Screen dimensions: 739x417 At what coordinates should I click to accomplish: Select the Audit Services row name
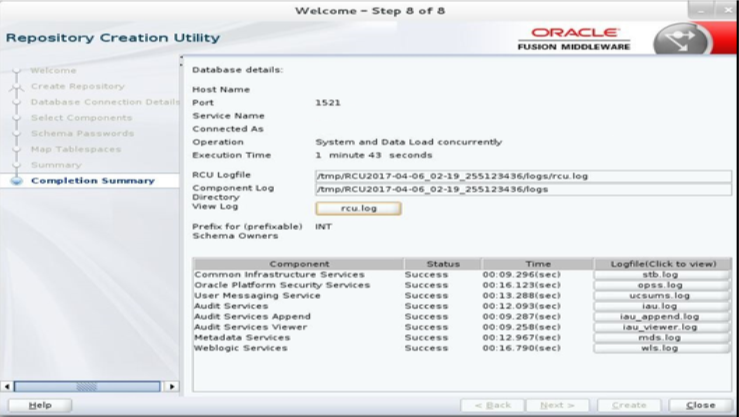[x=231, y=306]
